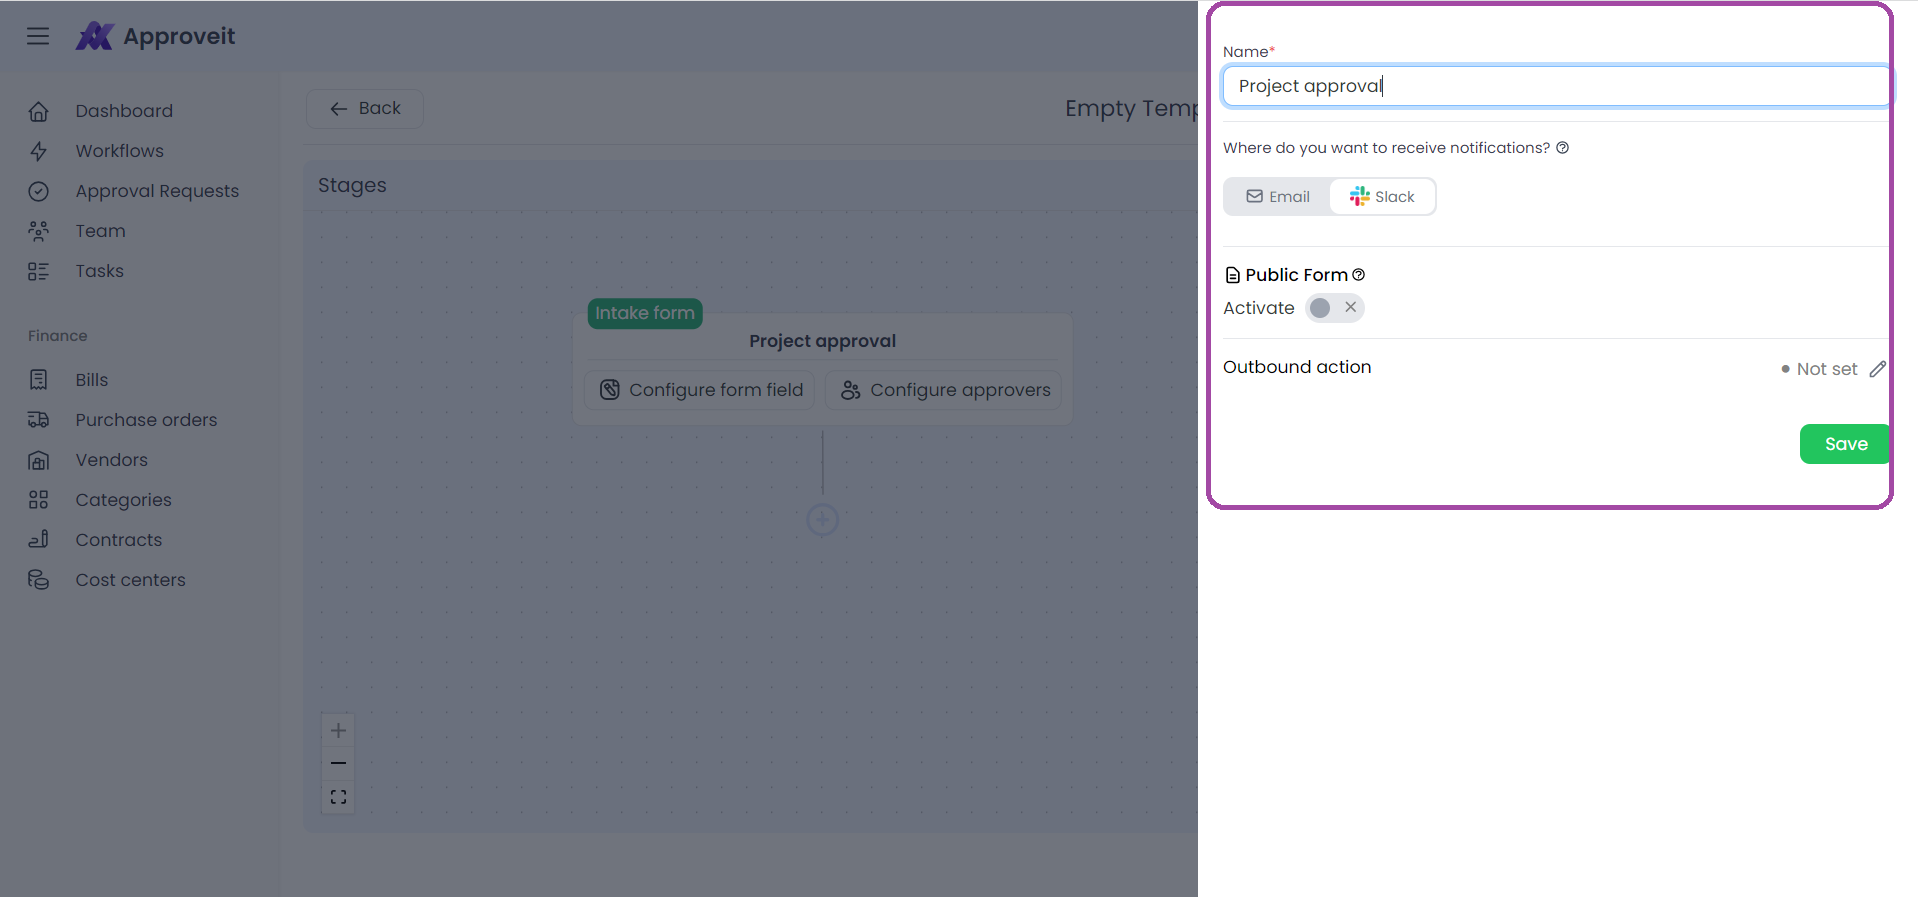Click the Name input field
Viewport: 1918px width, 897px height.
[x=1556, y=86]
